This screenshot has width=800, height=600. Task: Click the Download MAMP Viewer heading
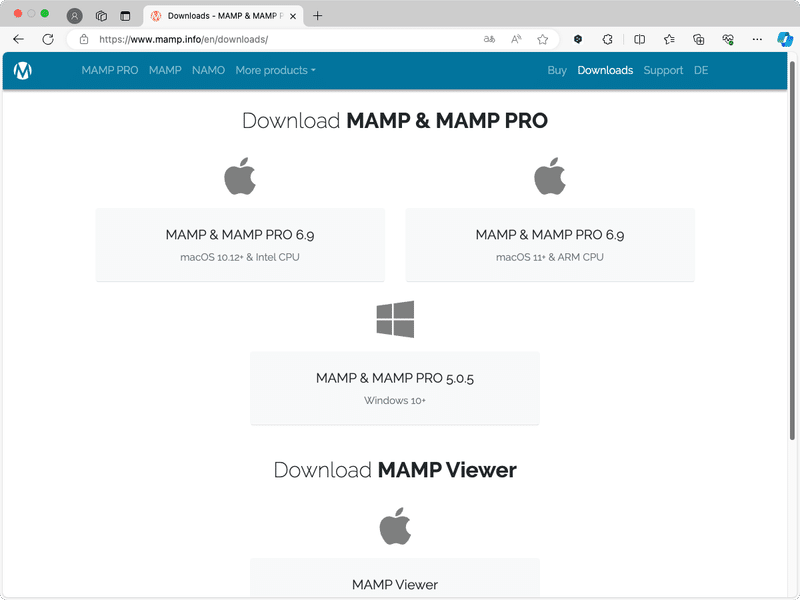point(395,470)
